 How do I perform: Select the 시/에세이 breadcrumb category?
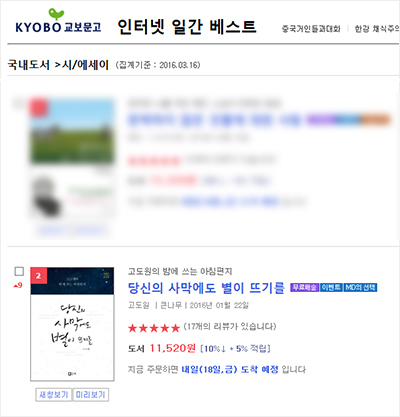[85, 65]
